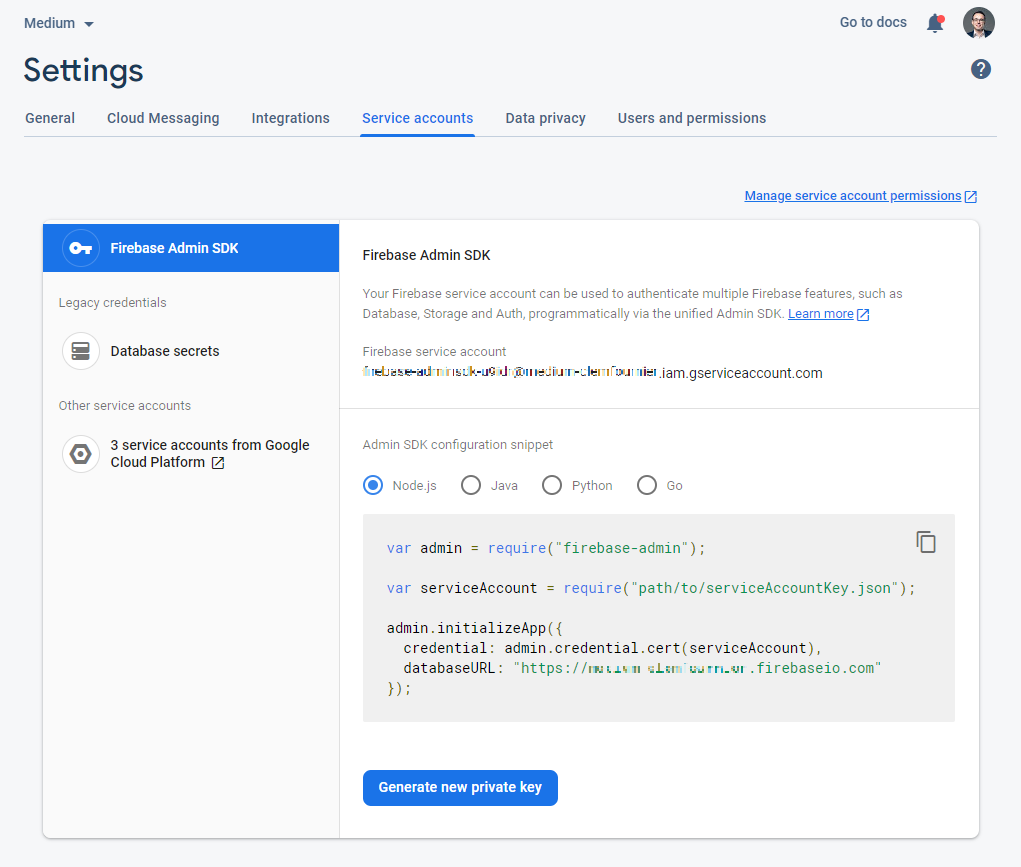Open help with the question mark icon

click(981, 69)
